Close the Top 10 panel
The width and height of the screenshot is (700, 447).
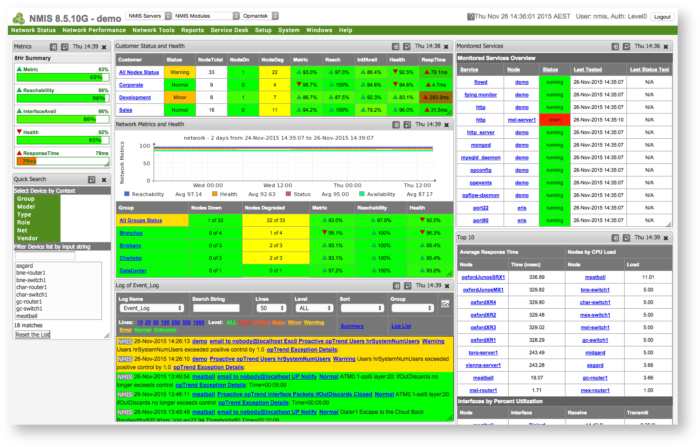pyautogui.click(x=666, y=238)
